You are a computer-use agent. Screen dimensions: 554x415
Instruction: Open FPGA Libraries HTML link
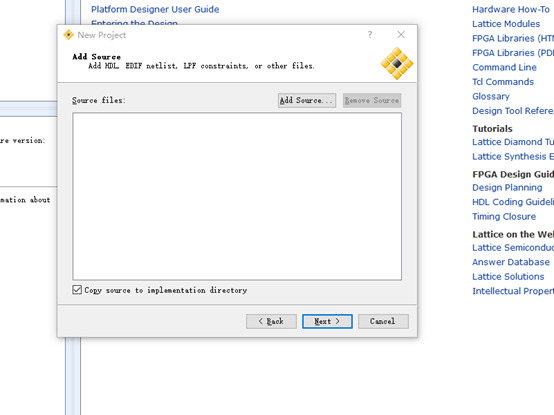coord(513,38)
